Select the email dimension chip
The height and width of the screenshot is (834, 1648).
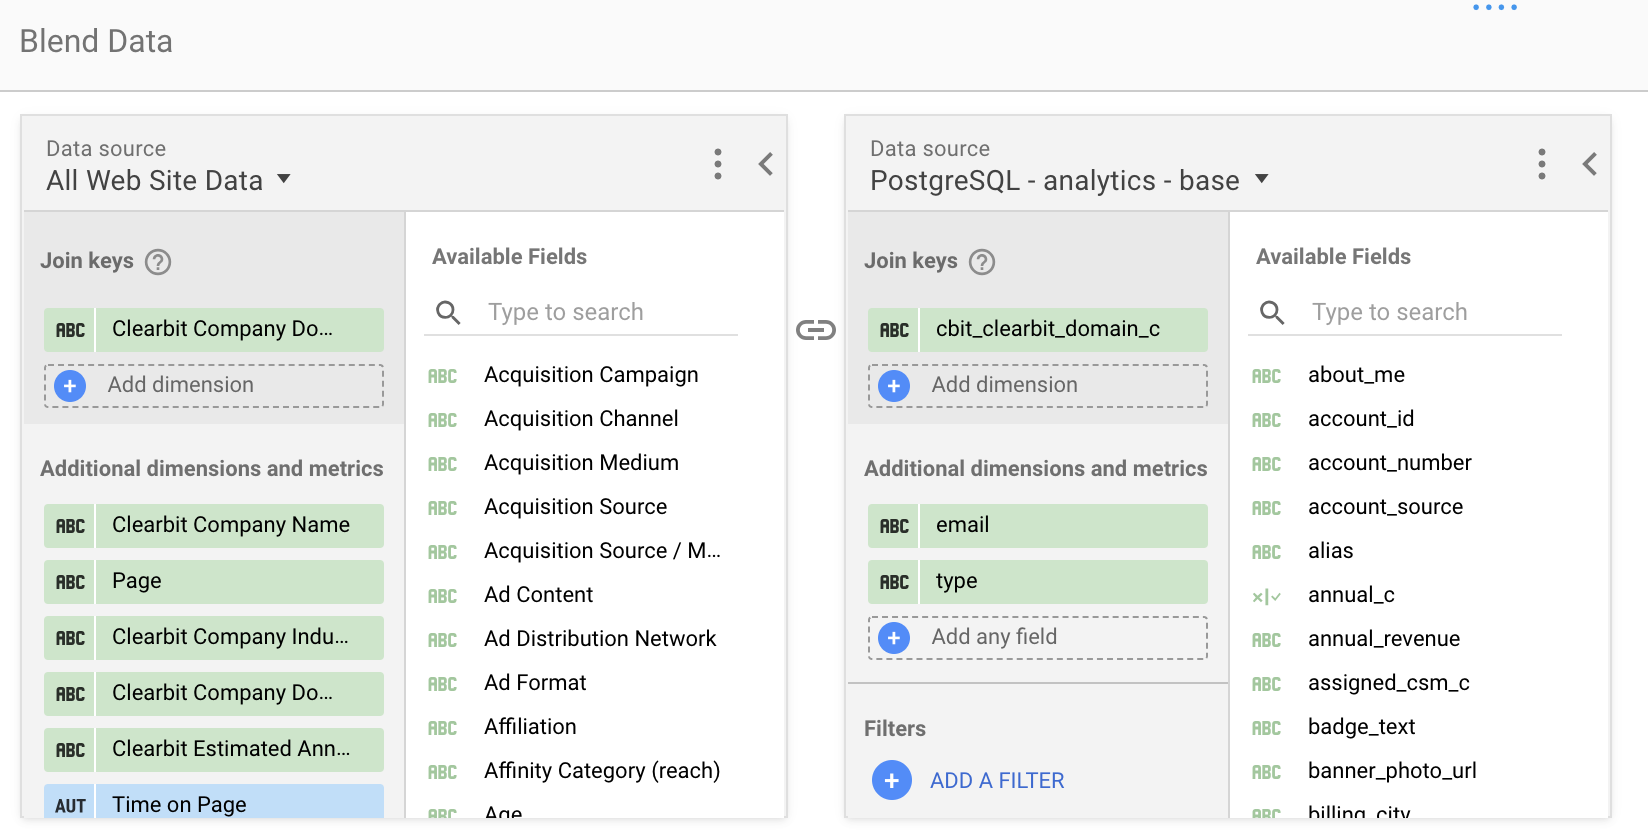1038,526
